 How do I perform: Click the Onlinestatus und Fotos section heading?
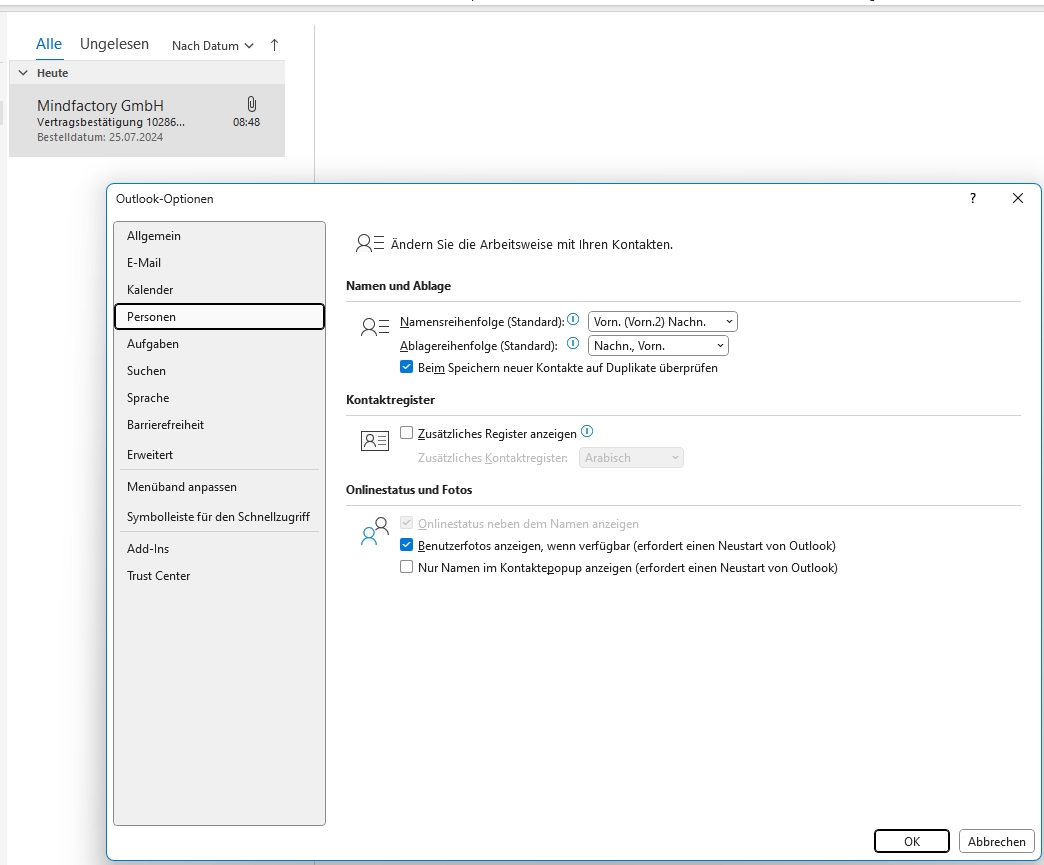click(409, 489)
